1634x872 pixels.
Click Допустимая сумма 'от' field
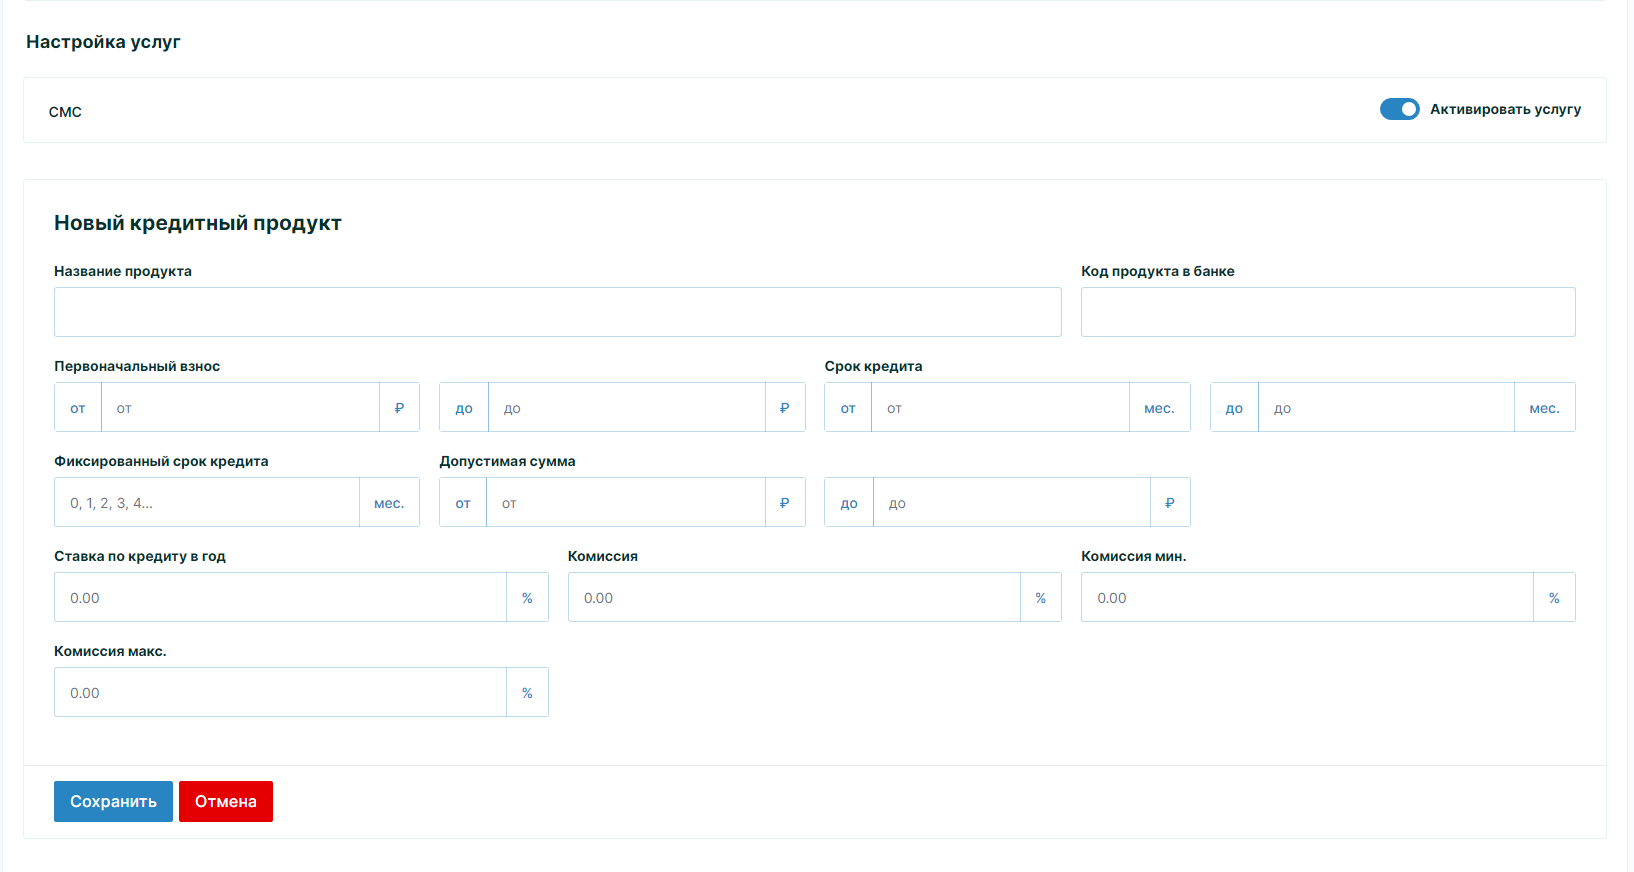coord(625,503)
